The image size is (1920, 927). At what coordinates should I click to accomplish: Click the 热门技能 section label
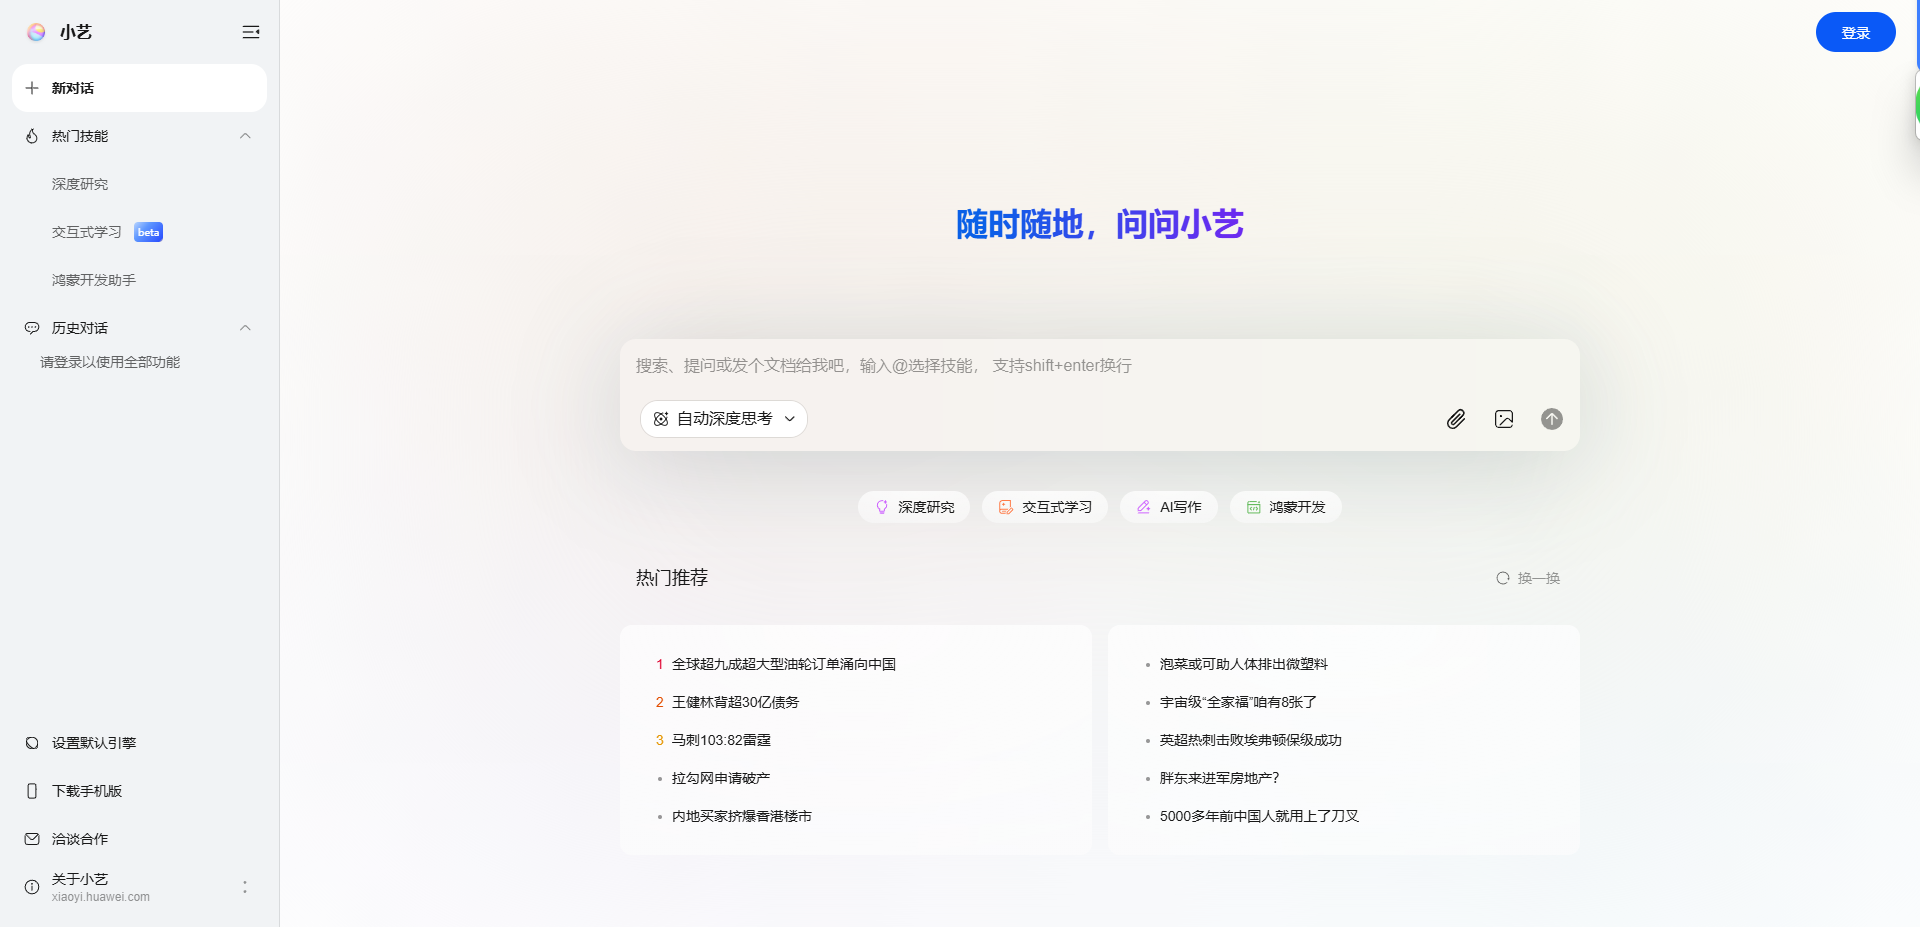click(80, 136)
